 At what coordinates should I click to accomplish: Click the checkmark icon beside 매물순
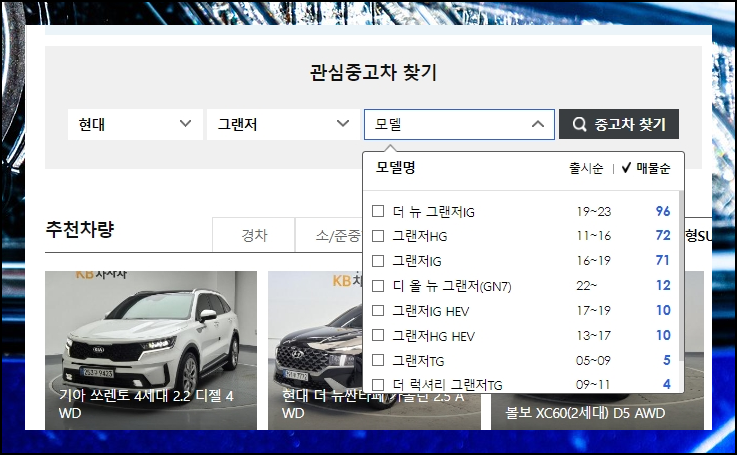pyautogui.click(x=626, y=168)
